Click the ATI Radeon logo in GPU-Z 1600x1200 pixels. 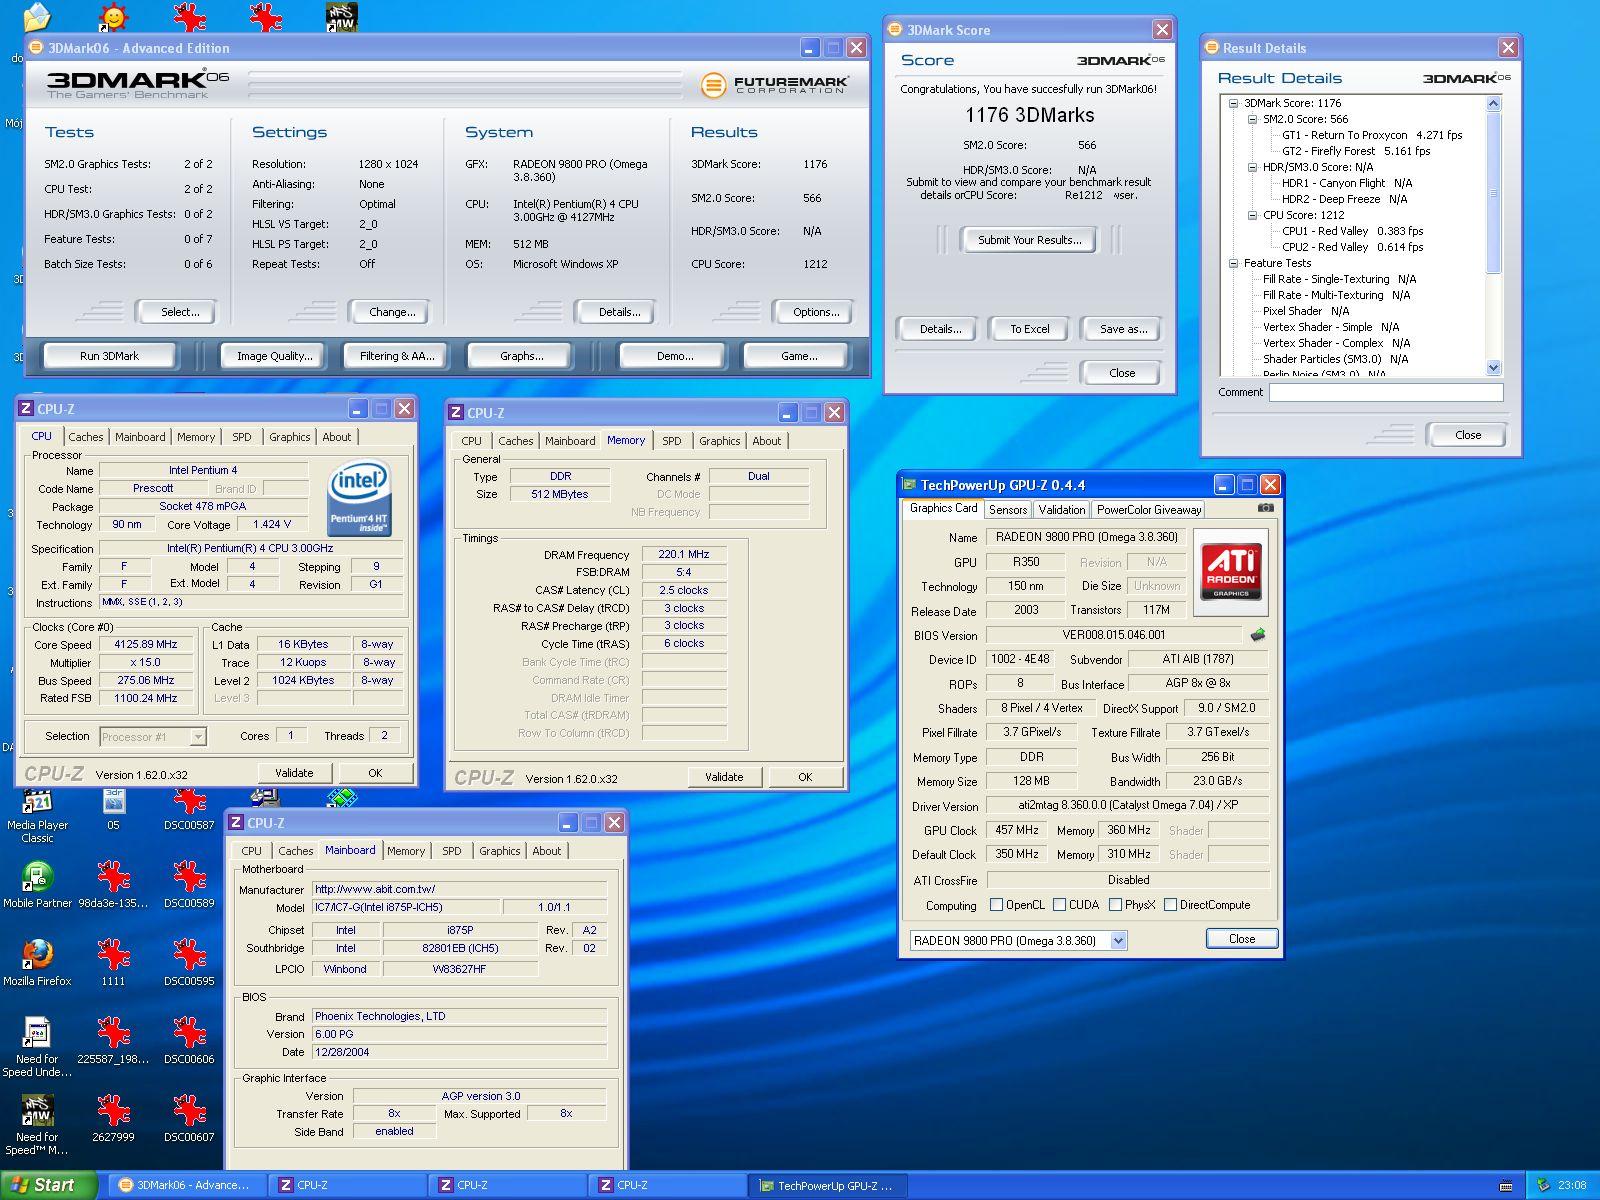click(1230, 572)
